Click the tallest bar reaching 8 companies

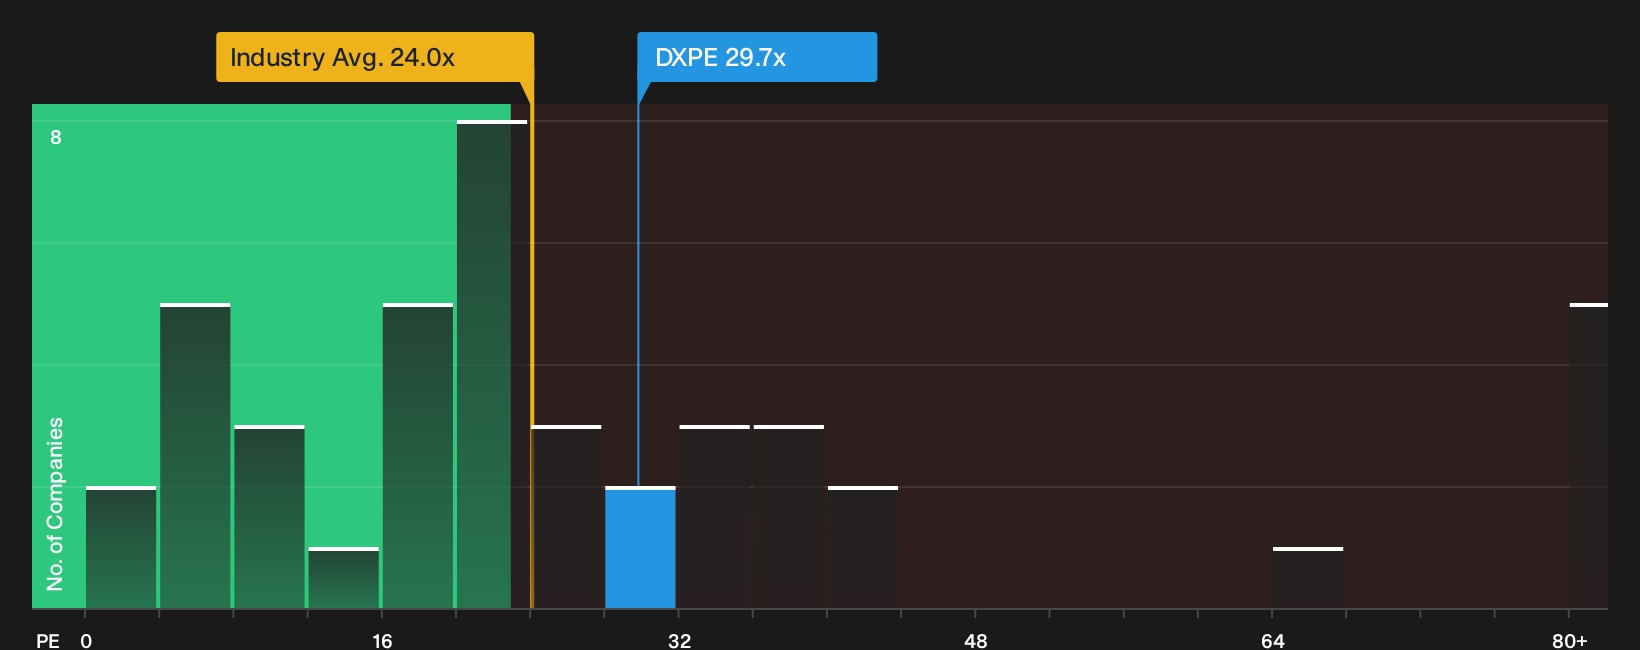coord(492,364)
